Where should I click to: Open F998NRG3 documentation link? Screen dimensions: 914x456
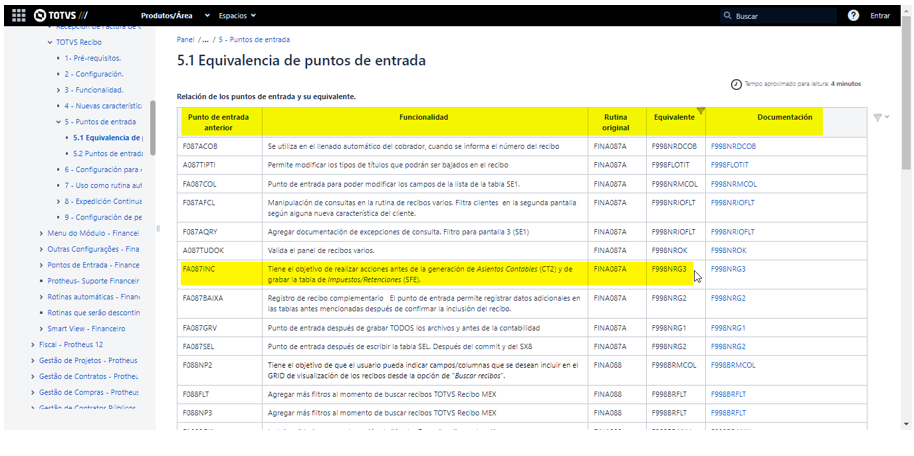(x=728, y=269)
